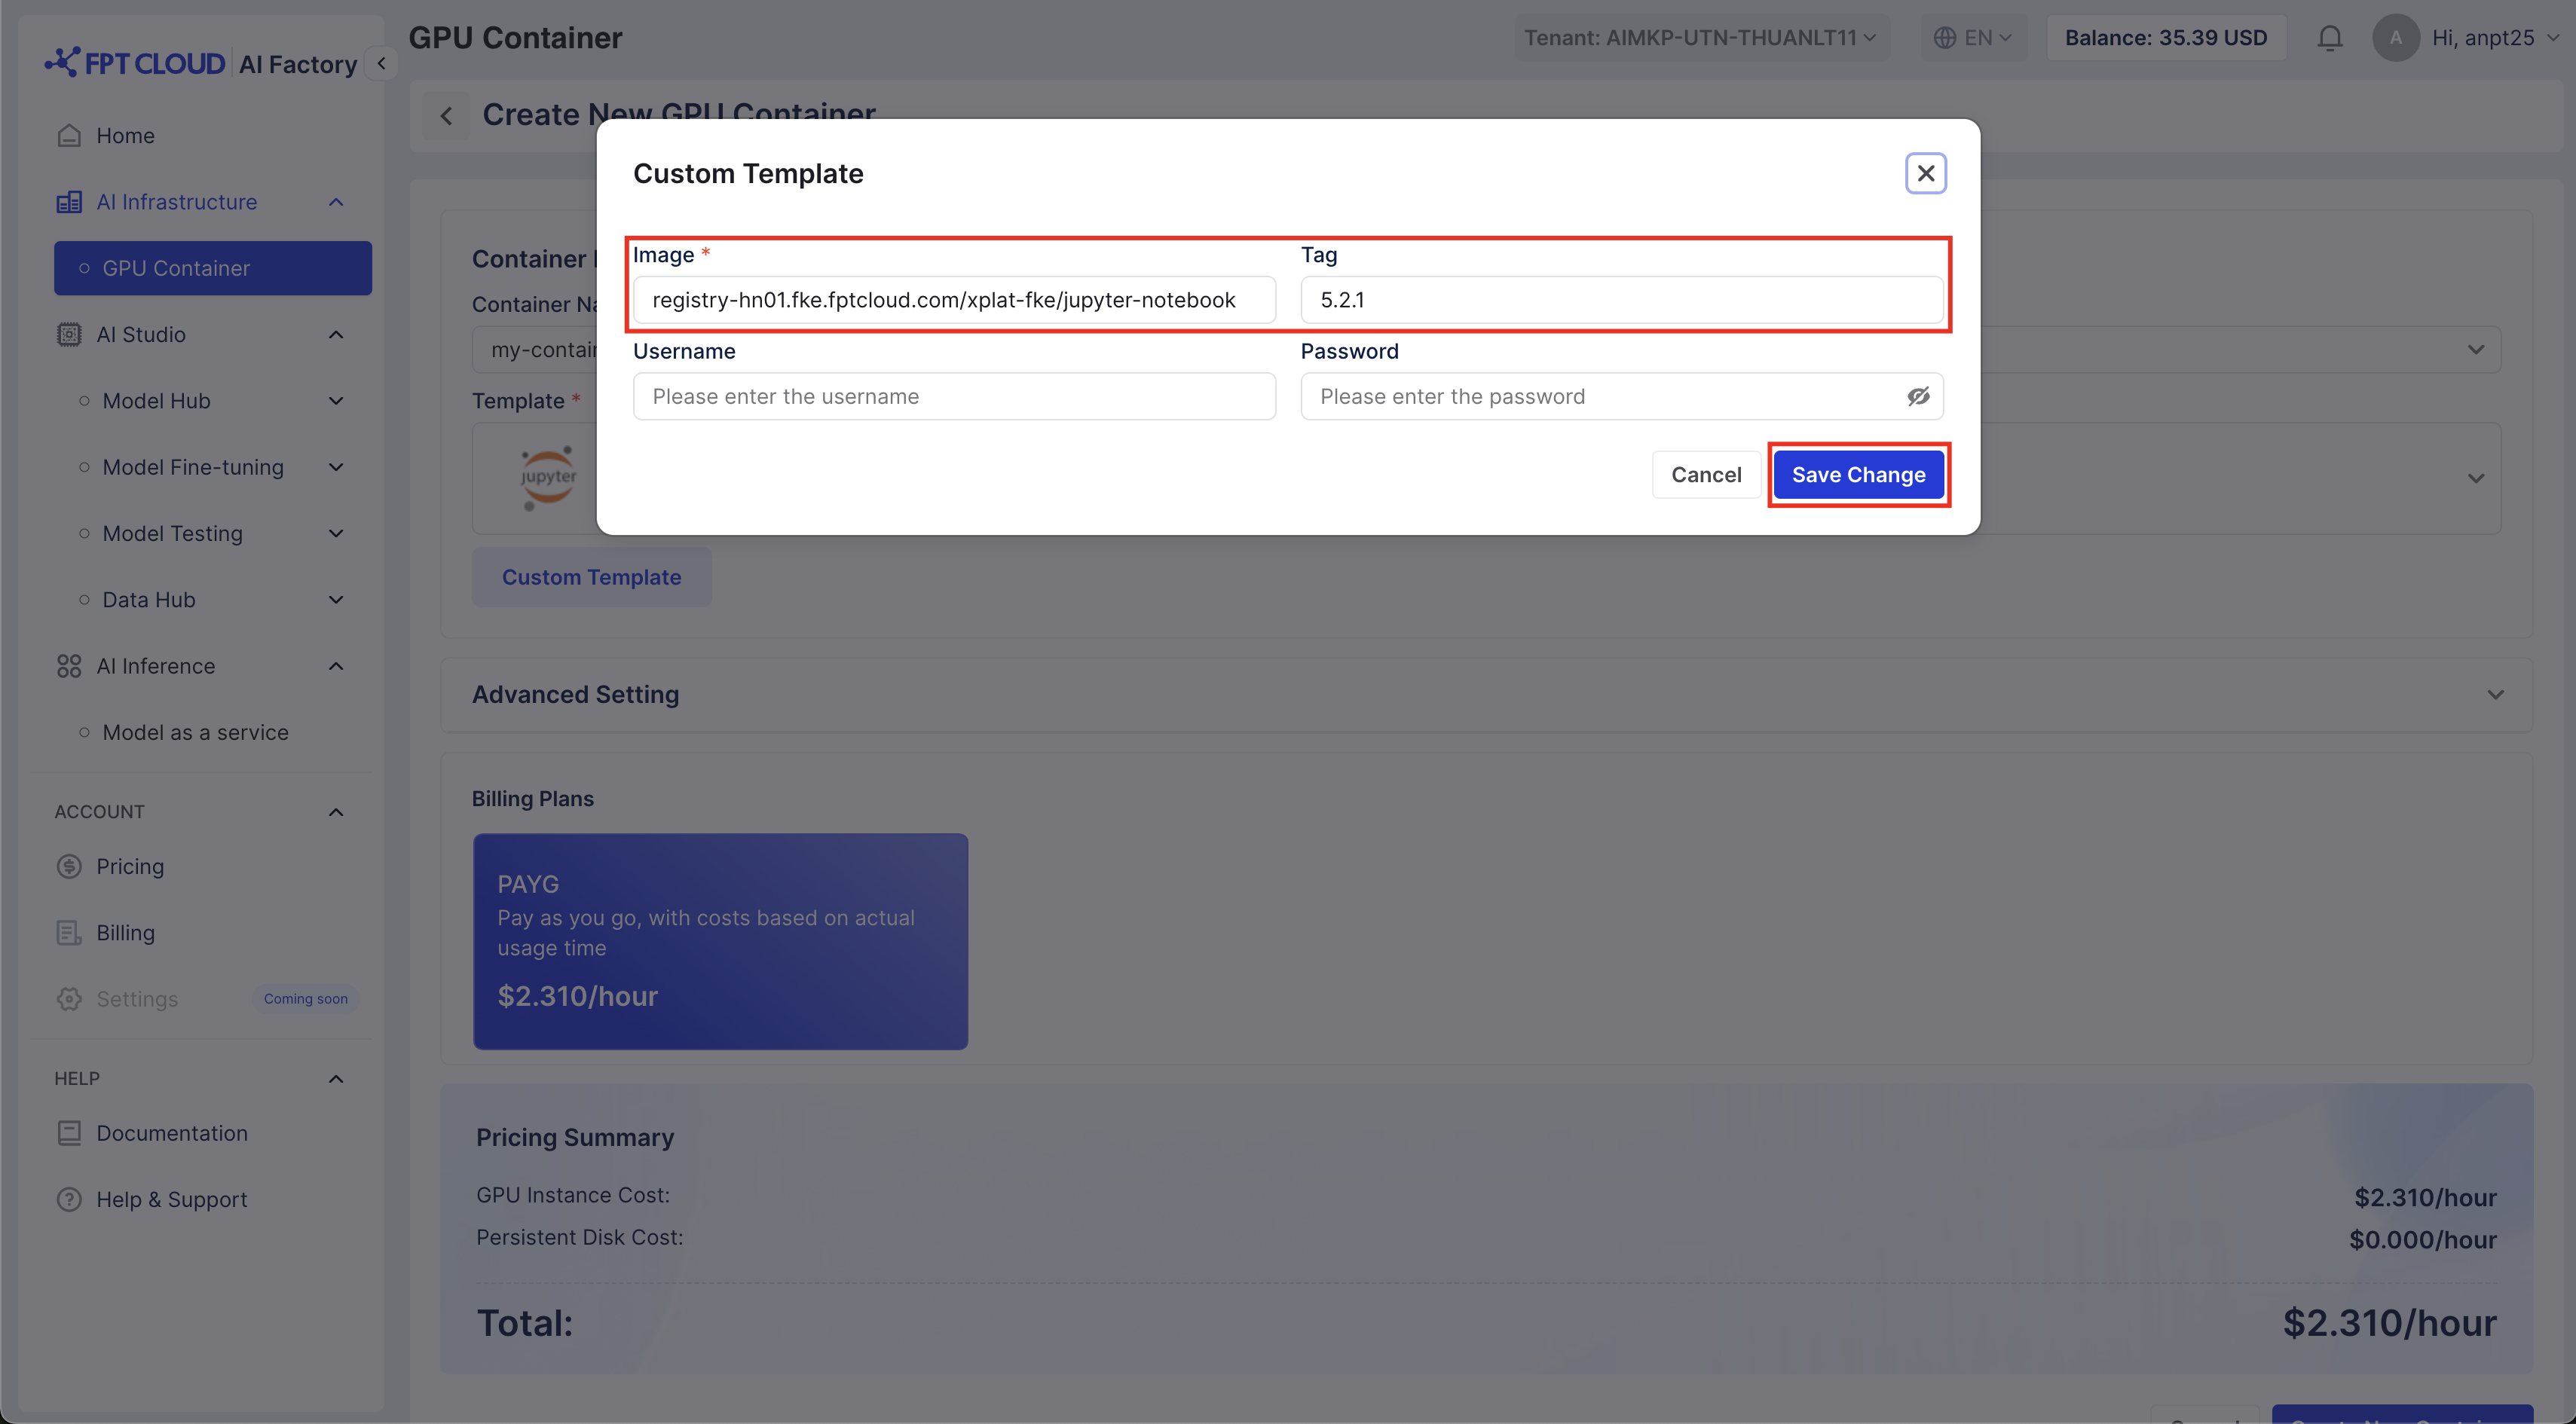Open the Pricing page
This screenshot has height=1424, width=2576.
(130, 867)
